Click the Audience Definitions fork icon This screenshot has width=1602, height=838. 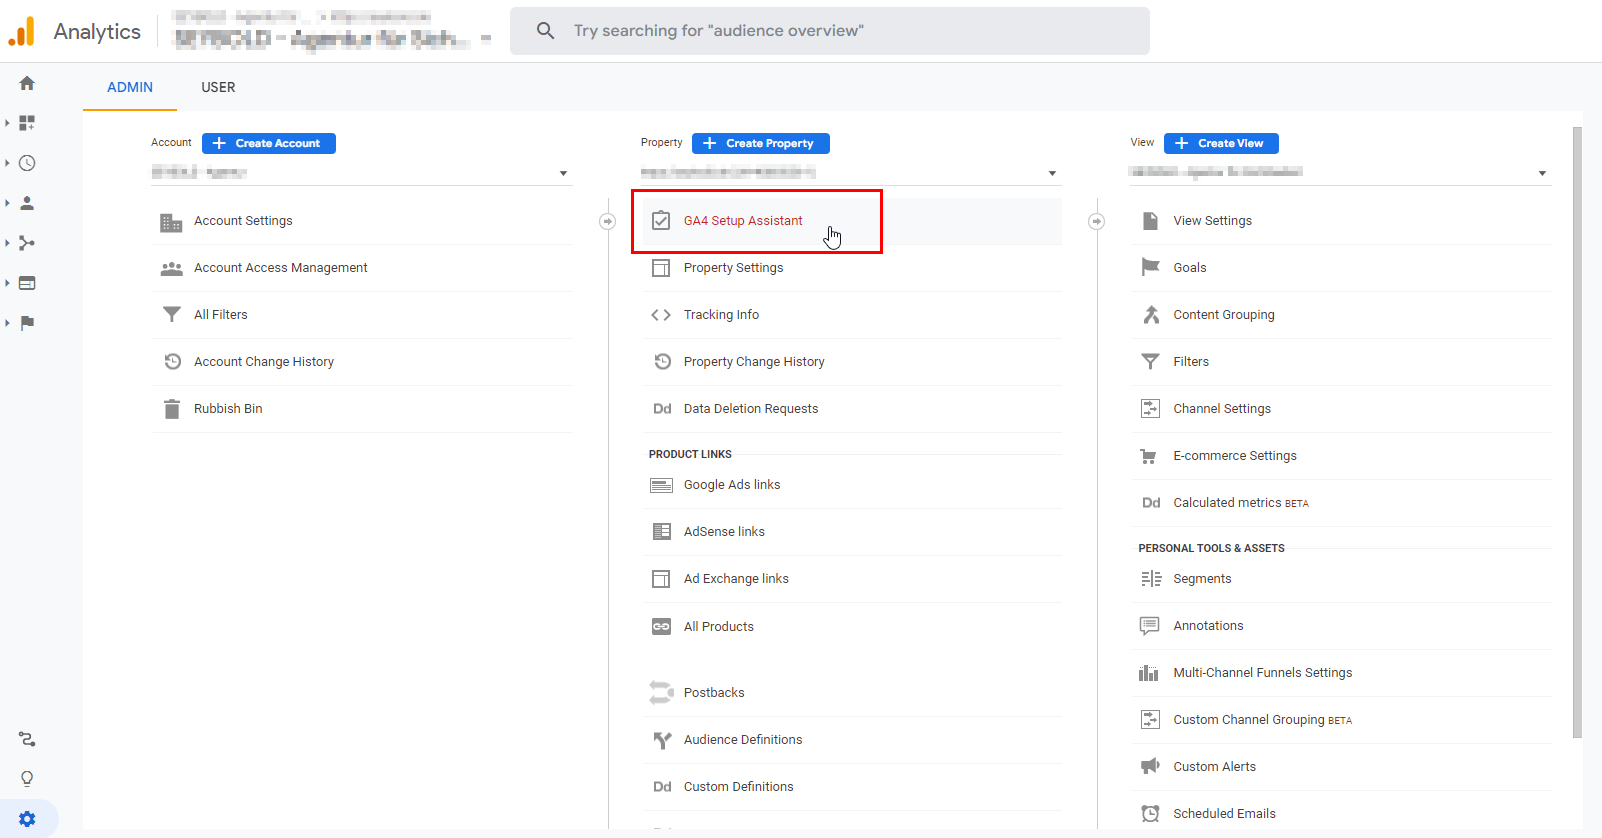661,740
